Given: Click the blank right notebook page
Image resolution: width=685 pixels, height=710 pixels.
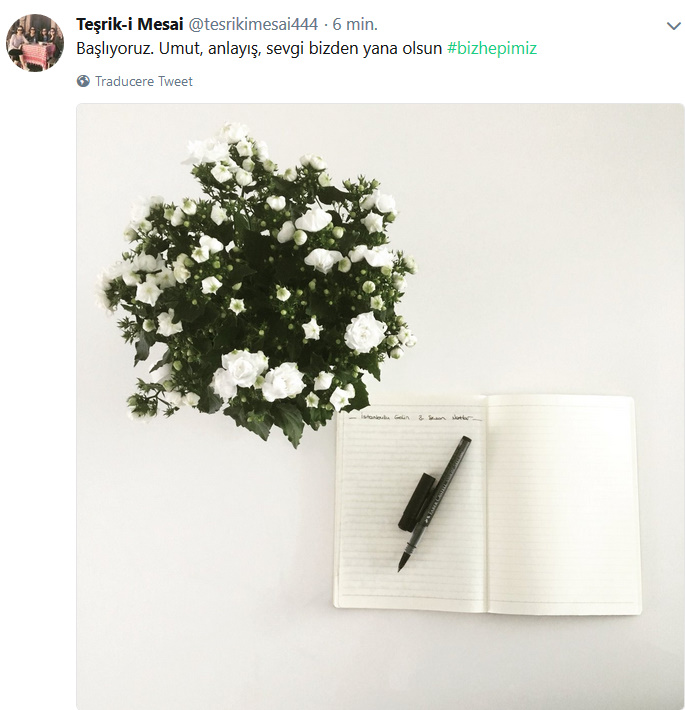Looking at the screenshot, I should 563,504.
